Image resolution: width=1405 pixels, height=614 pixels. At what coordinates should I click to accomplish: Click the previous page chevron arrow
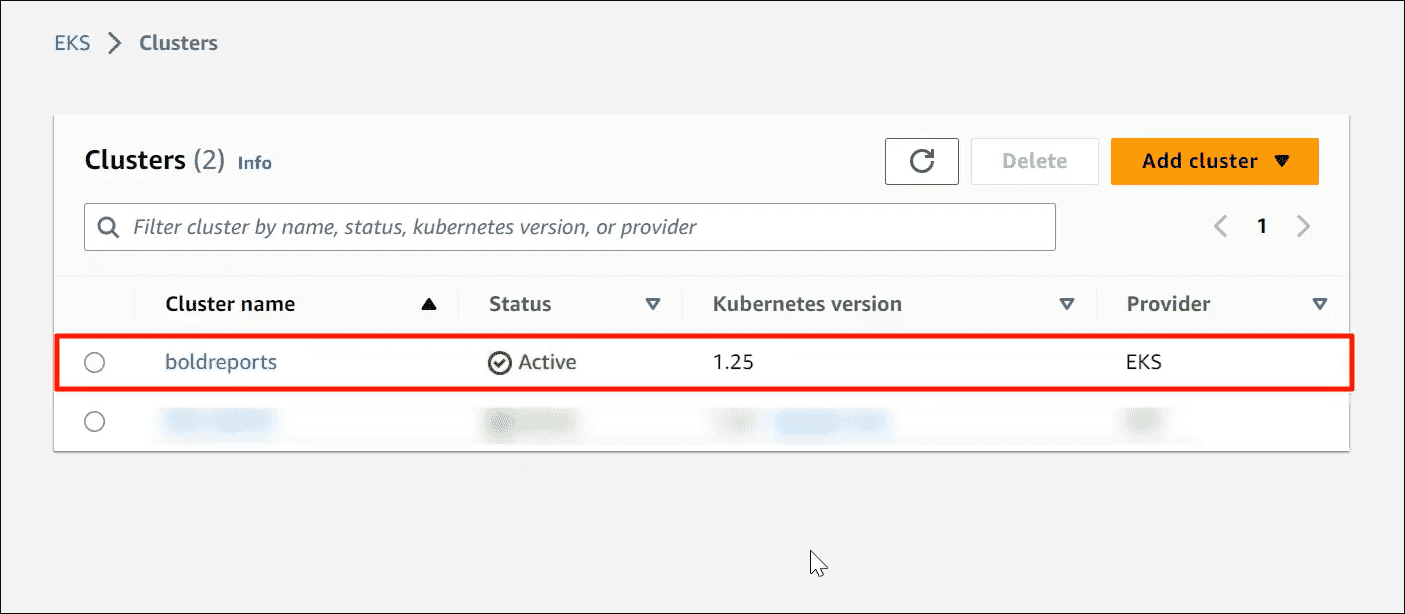click(x=1220, y=226)
